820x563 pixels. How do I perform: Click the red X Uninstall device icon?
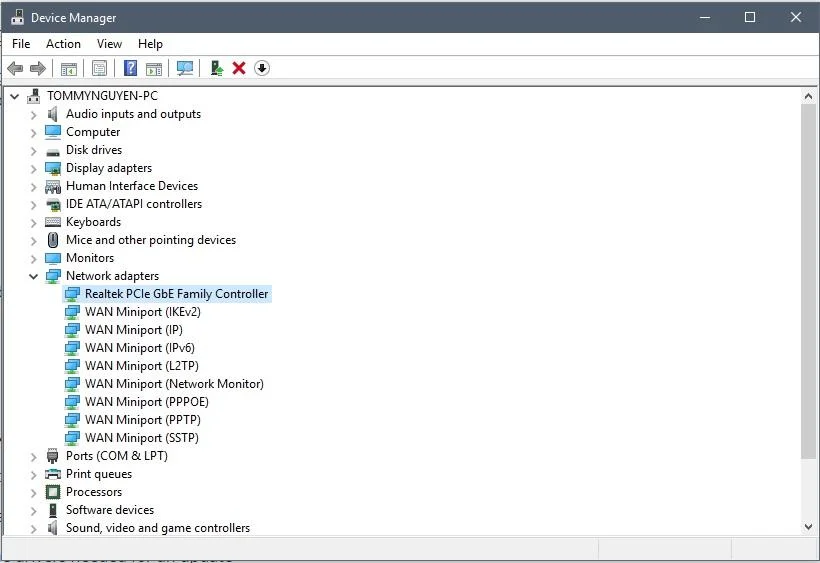point(239,68)
